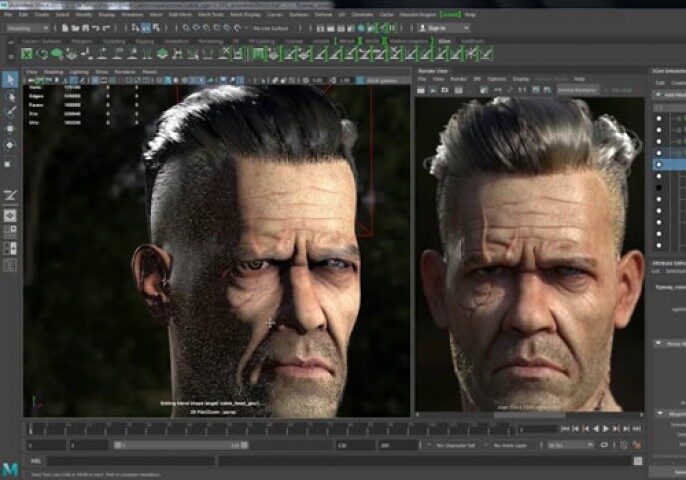Render the current frame clapper icon
This screenshot has height=480, width=686.
[x=331, y=28]
